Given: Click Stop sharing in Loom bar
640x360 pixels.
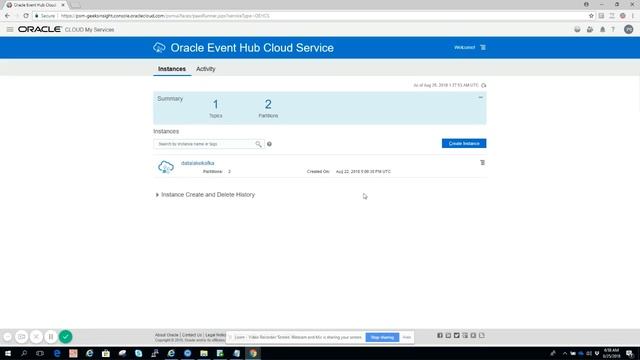Looking at the screenshot, I should pyautogui.click(x=382, y=337).
